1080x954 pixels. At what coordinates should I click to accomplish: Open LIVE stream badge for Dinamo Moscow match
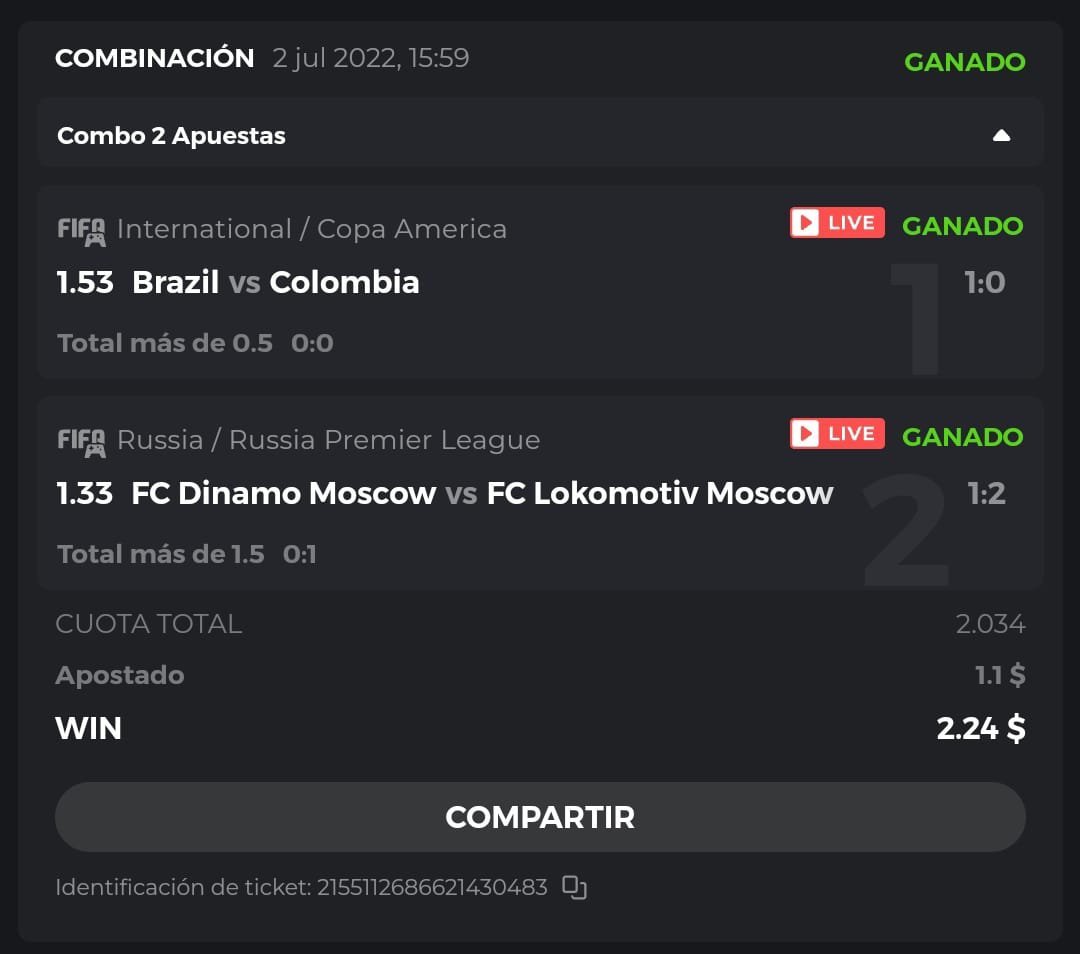[837, 434]
